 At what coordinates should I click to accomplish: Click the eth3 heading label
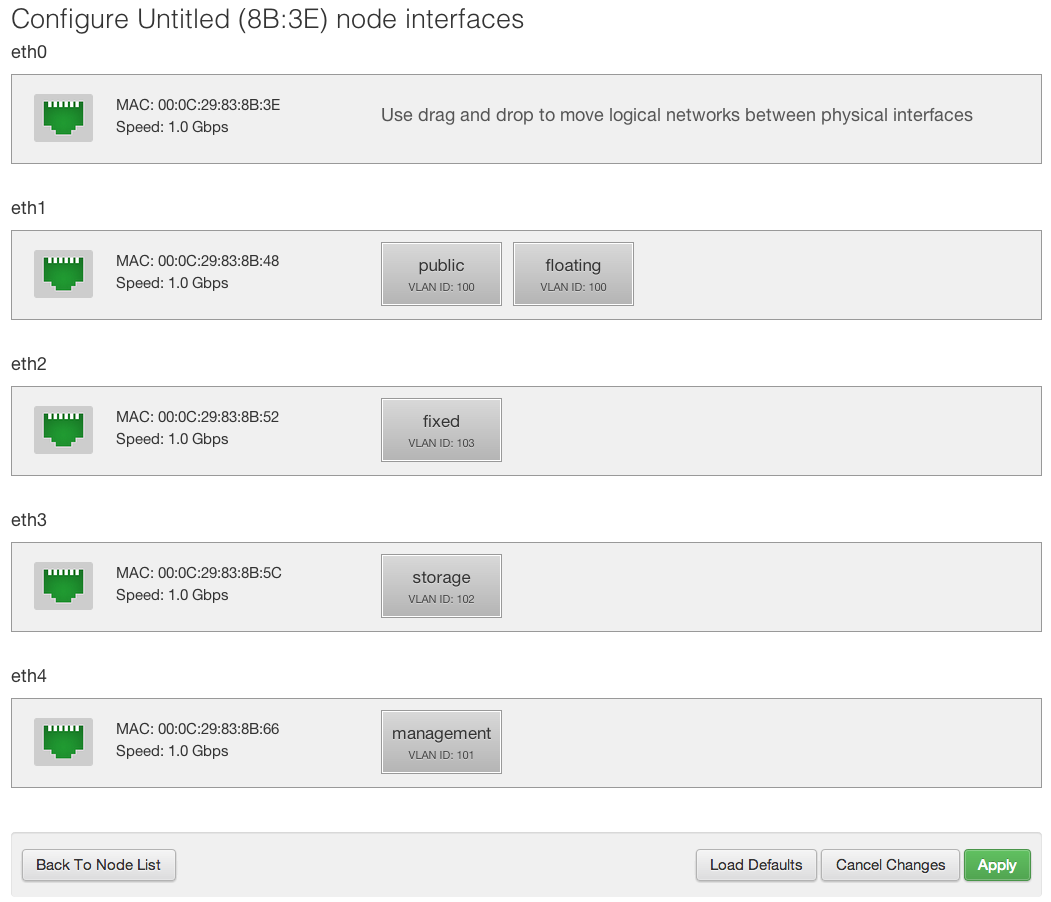(29, 520)
